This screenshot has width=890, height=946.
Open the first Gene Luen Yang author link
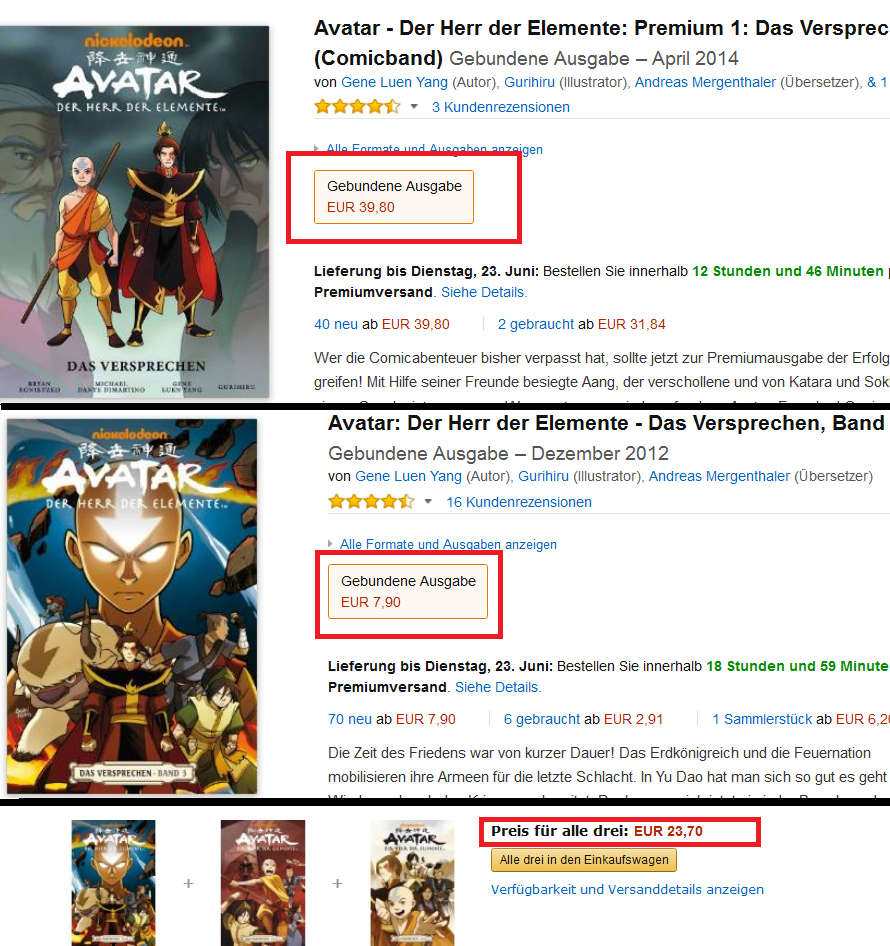(394, 82)
